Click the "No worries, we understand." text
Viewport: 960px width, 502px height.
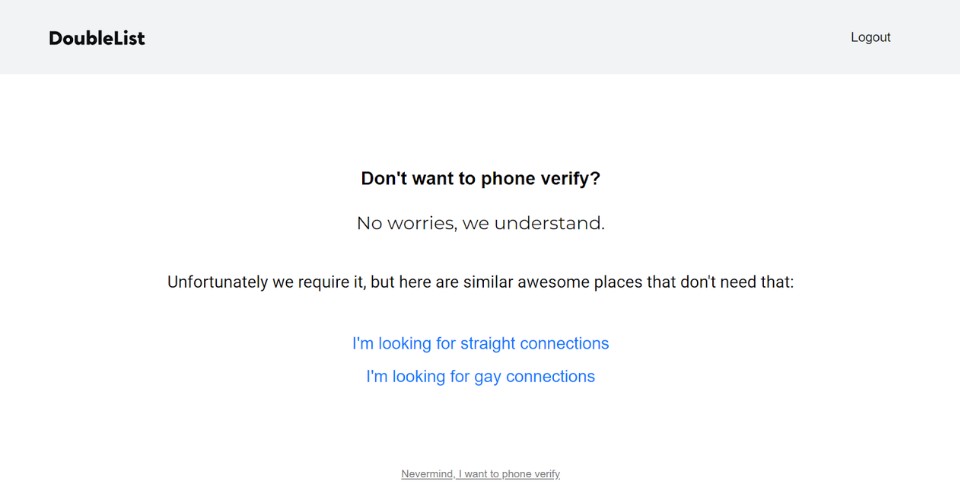[480, 223]
